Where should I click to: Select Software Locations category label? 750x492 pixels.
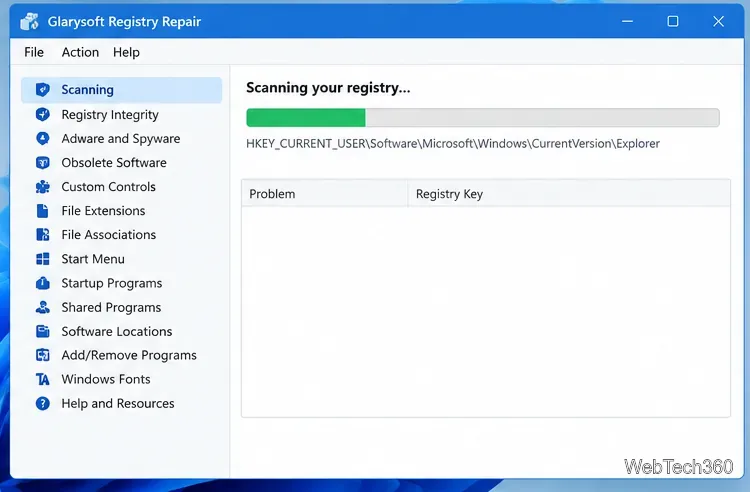point(117,331)
